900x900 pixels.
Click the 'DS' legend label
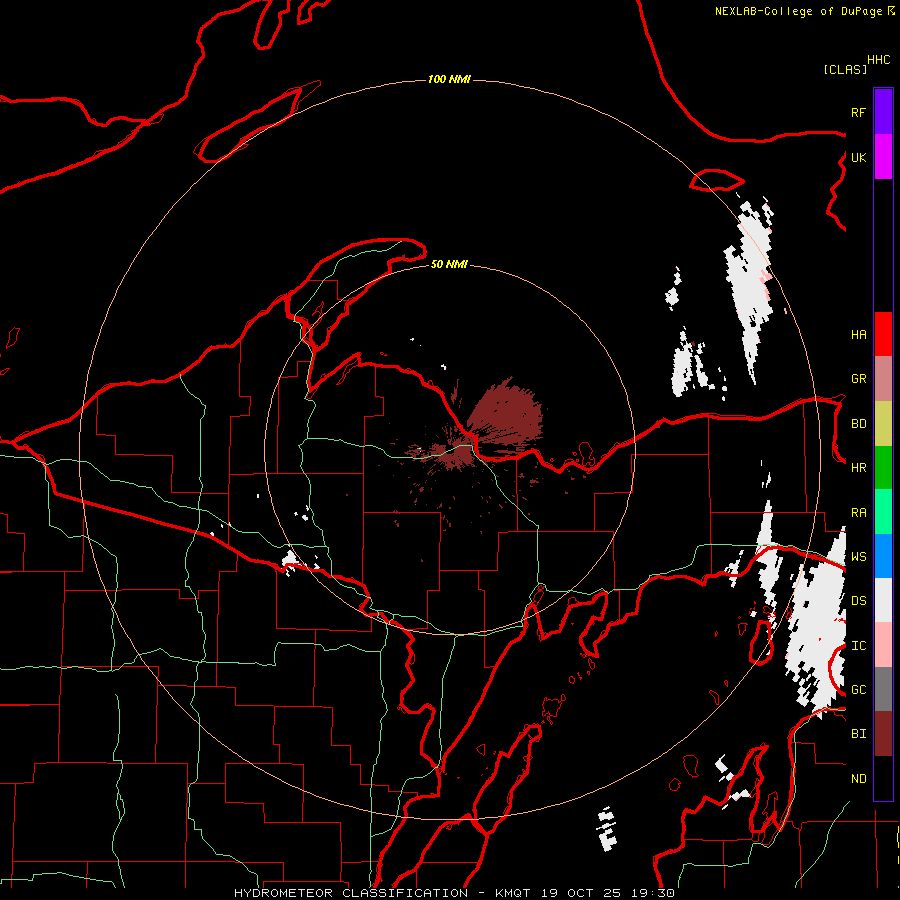tap(858, 601)
